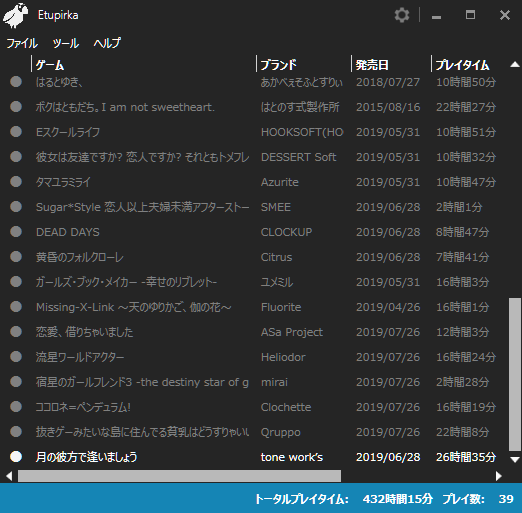Click status circle beside はるとゆき、
The image size is (522, 513).
pos(16,82)
